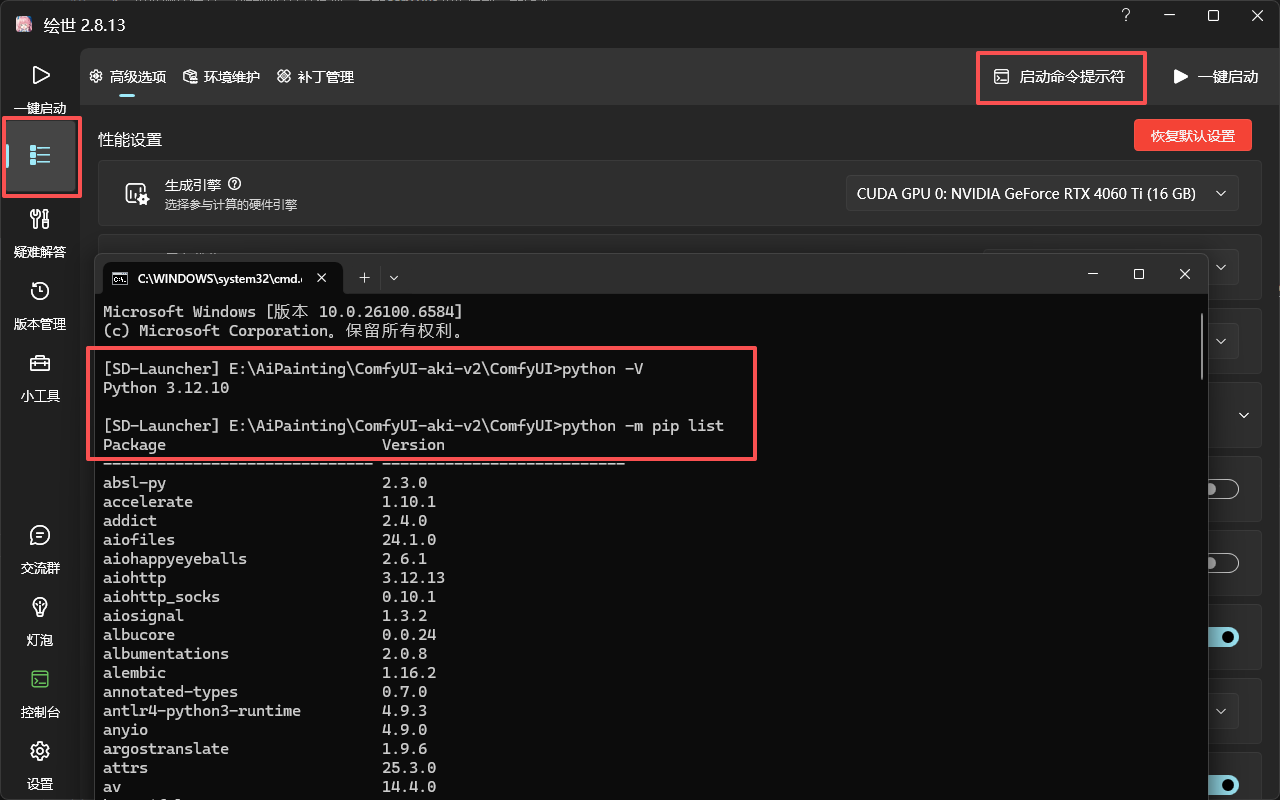Expand the dropdown directly below the GPU selector
Viewport: 1280px width, 800px height.
(x=1221, y=267)
